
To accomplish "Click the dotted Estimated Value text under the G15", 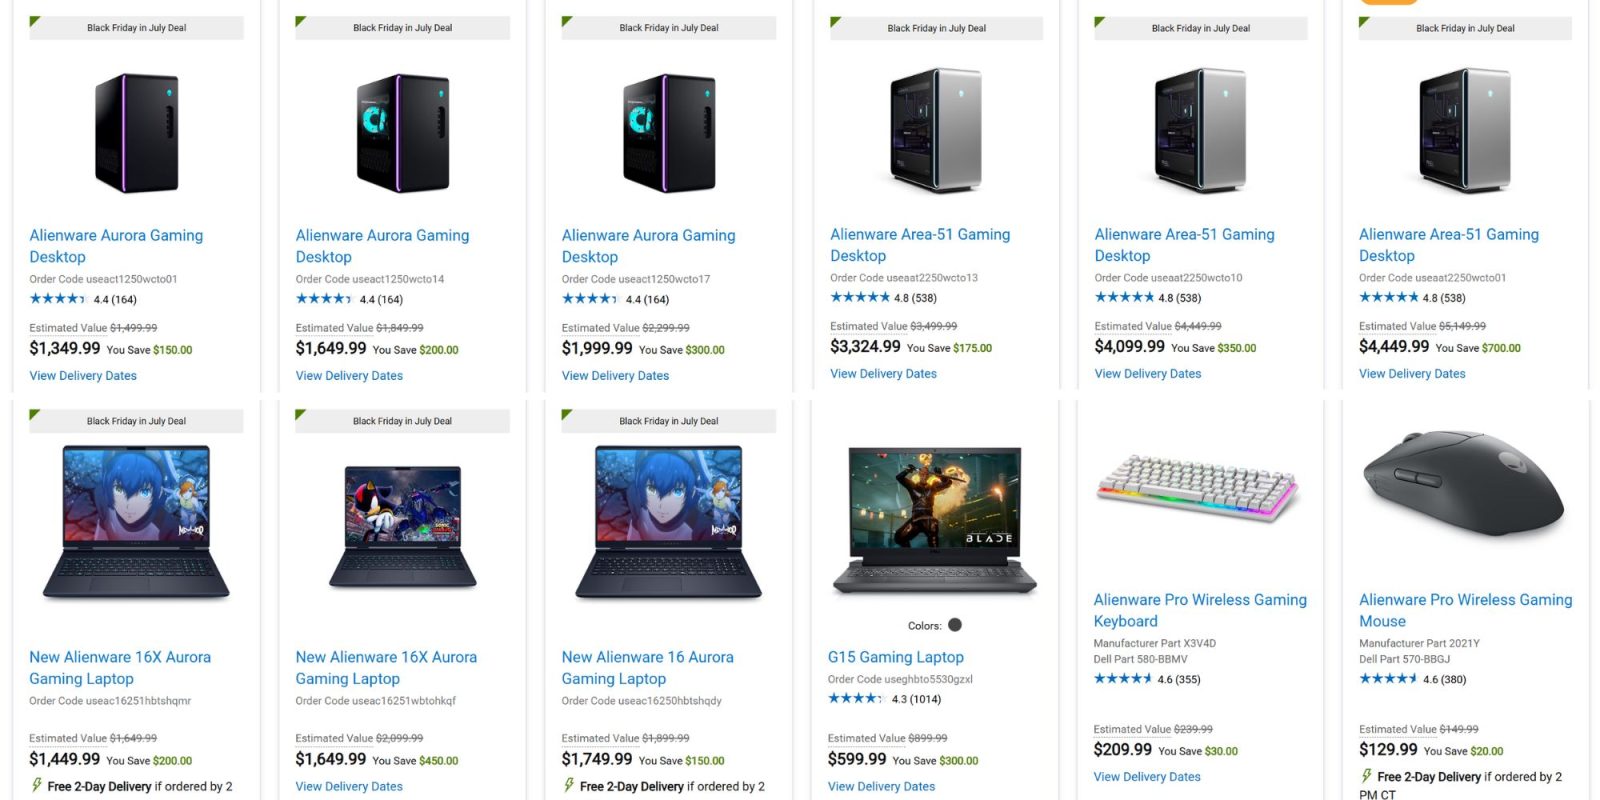I will [x=867, y=738].
